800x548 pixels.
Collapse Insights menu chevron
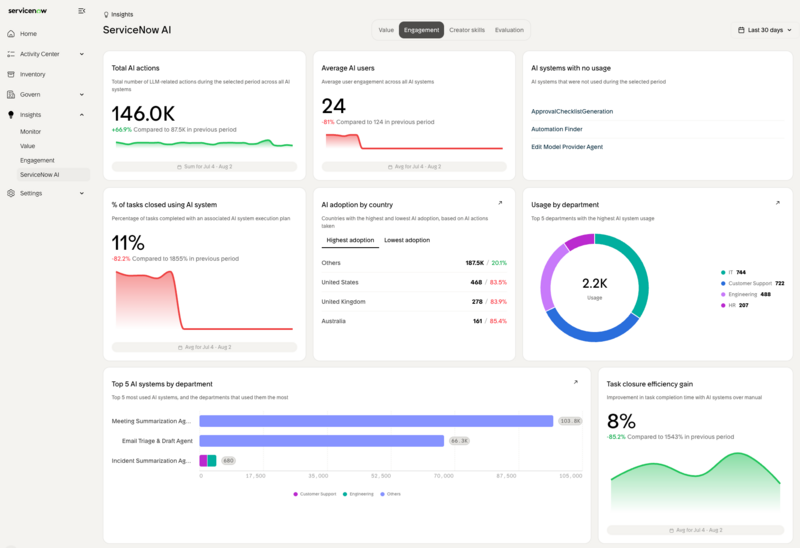point(82,115)
